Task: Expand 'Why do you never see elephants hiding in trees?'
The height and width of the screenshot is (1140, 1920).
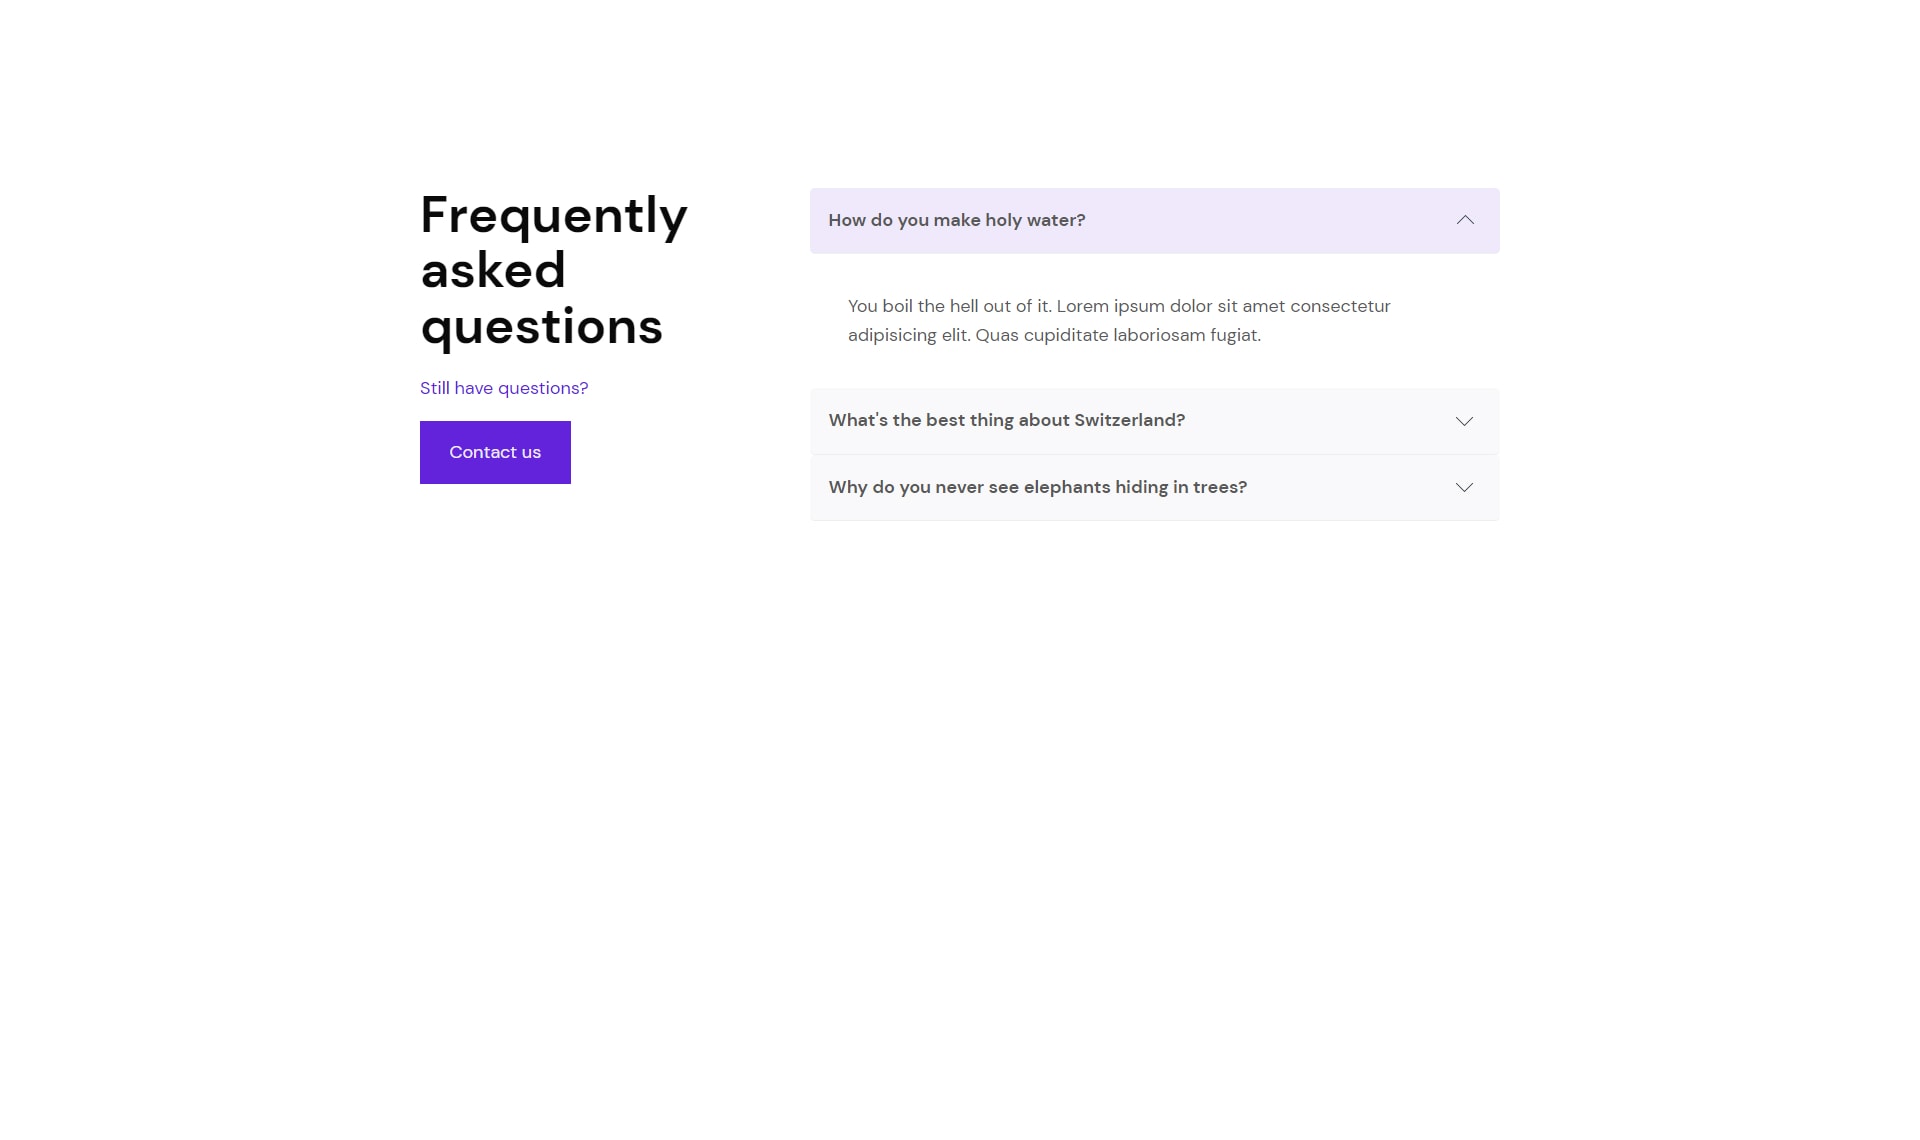Action: coord(1154,488)
